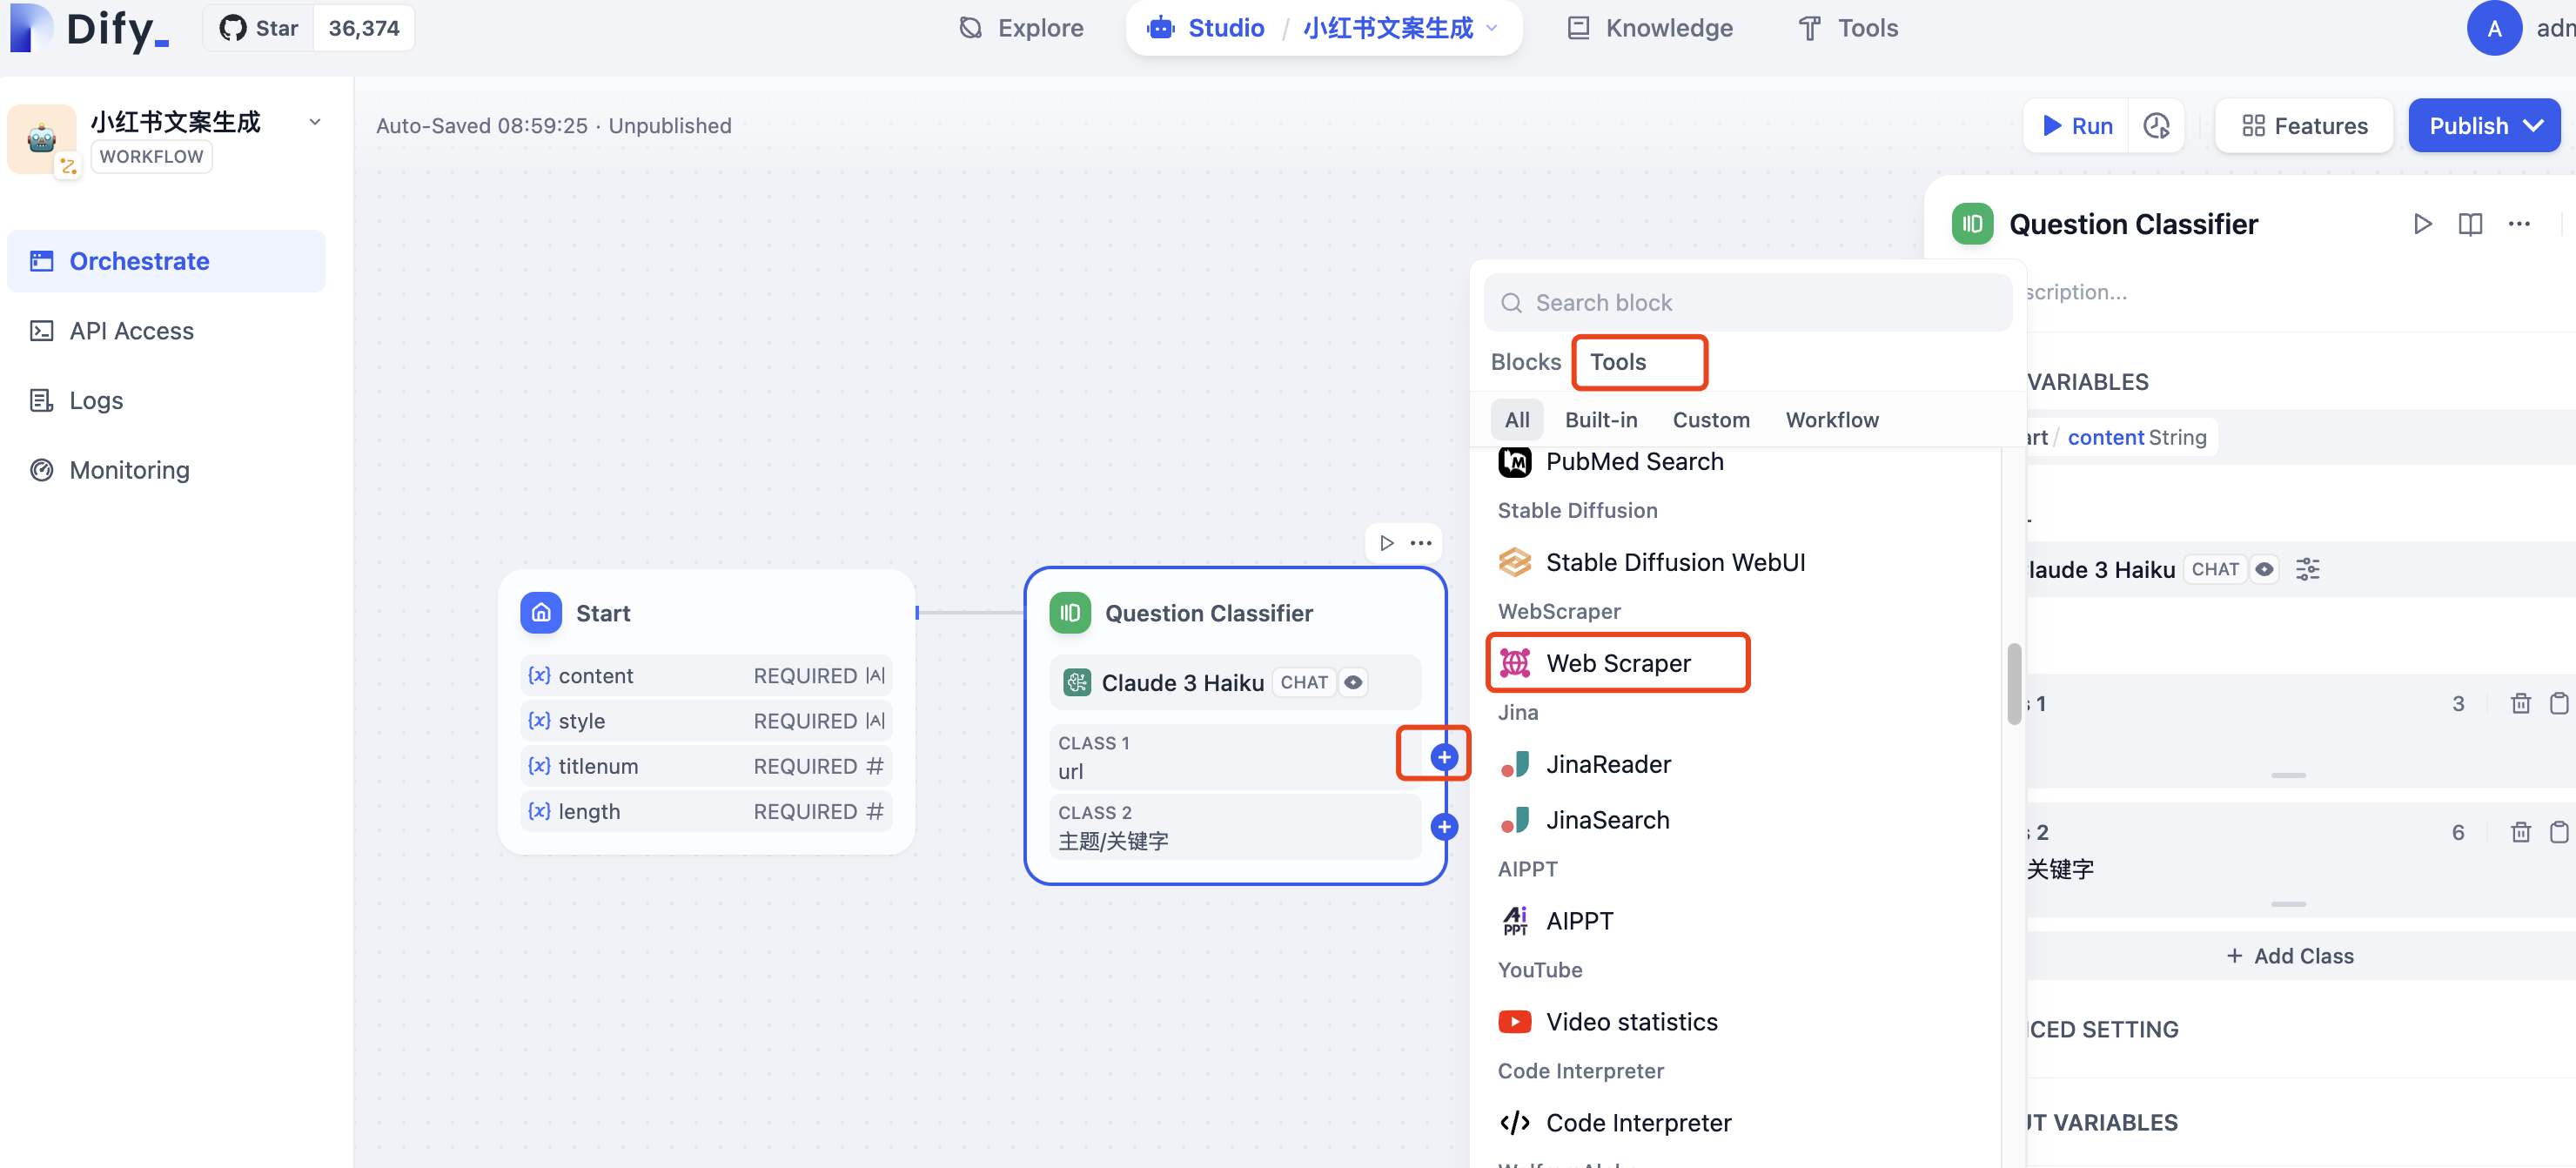Screen dimensions: 2576x1168
Task: Open Orchestrate in the sidebar
Action: 166,261
